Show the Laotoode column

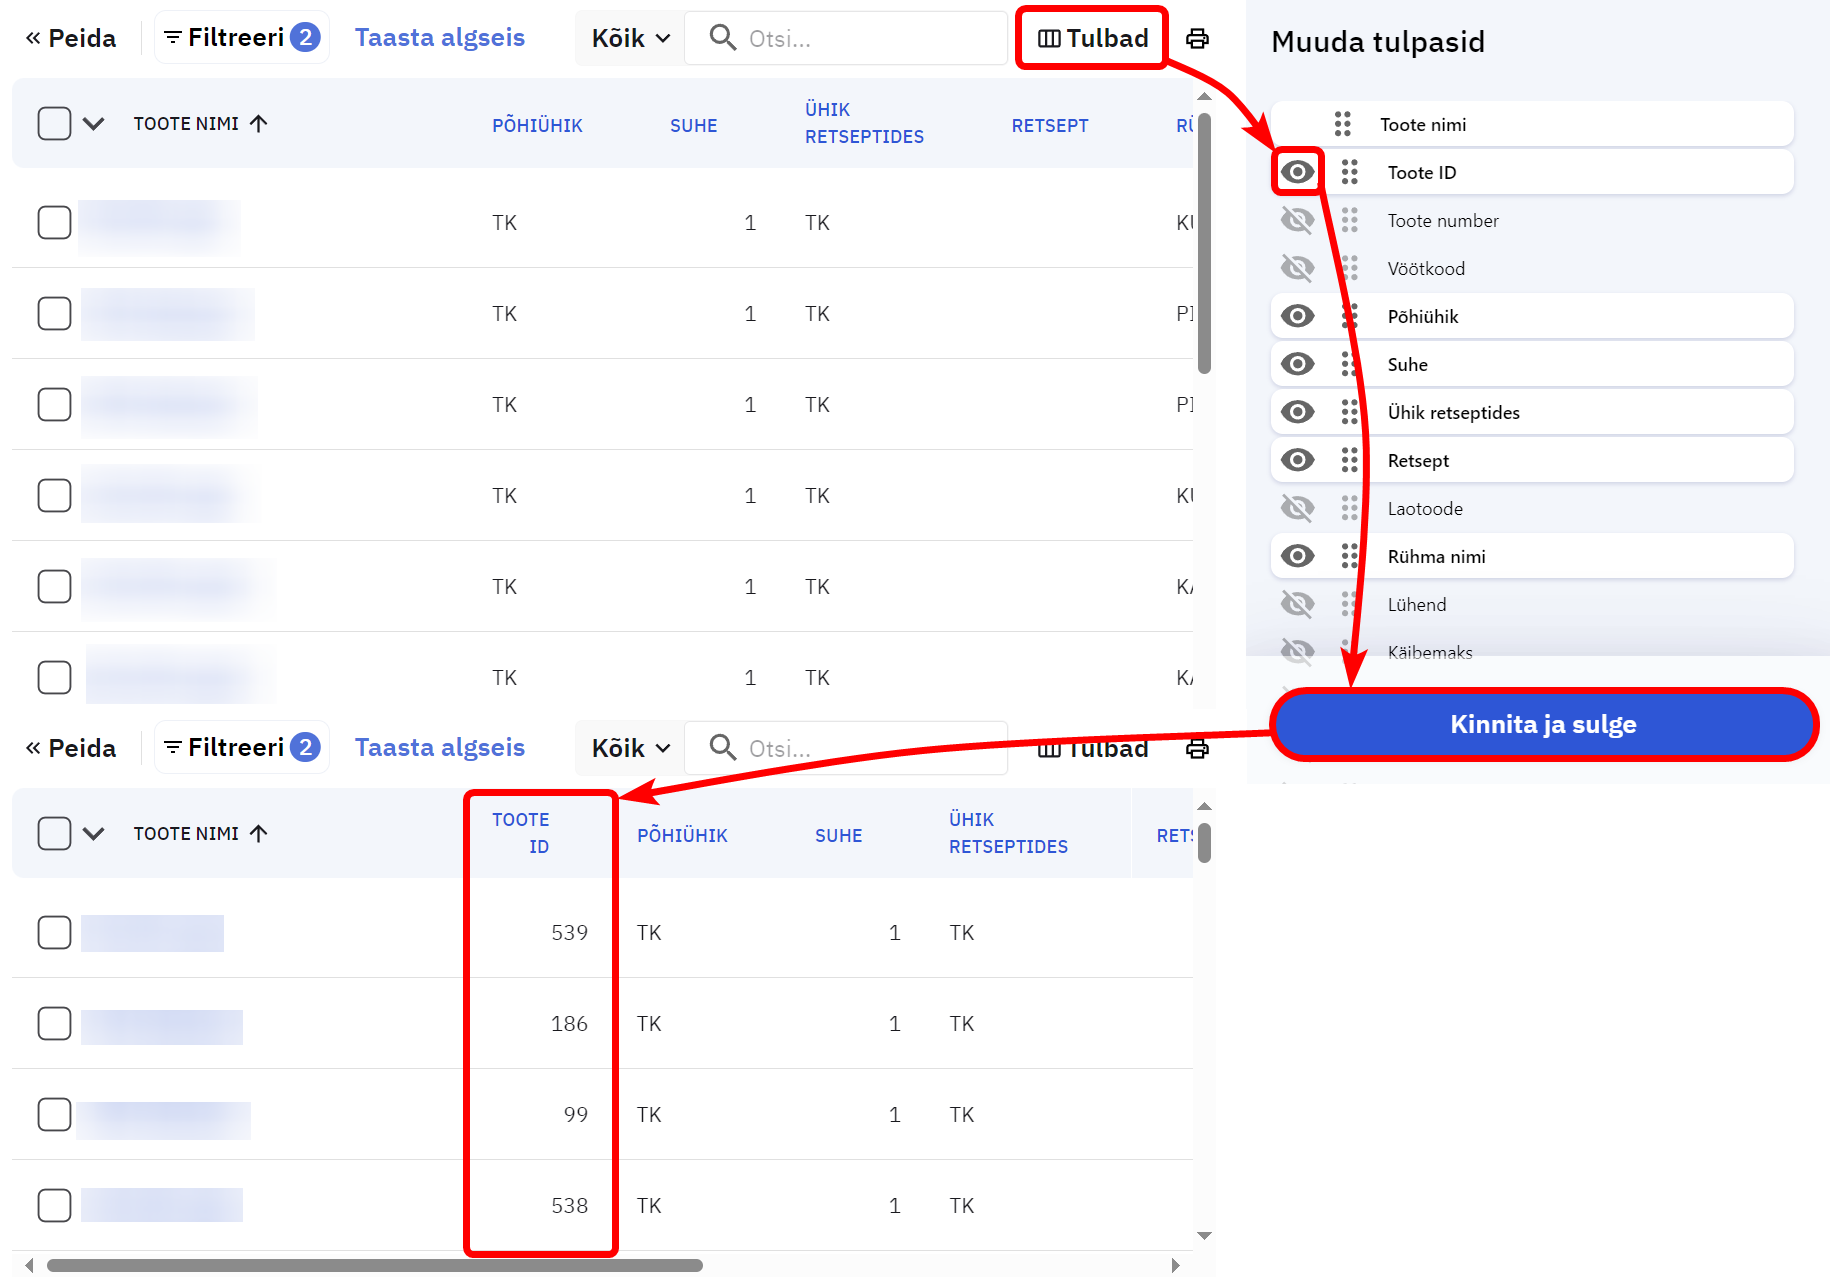coord(1297,508)
